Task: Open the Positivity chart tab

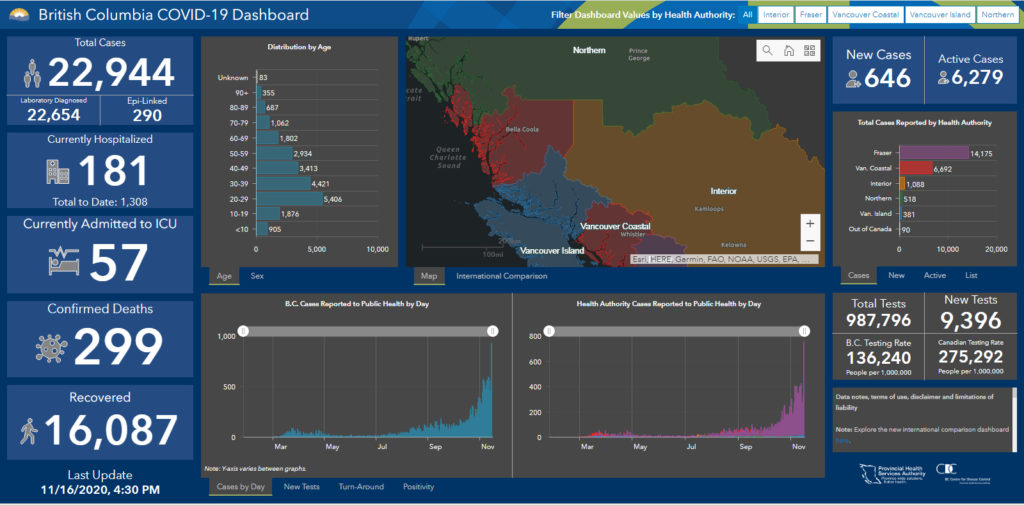Action: click(x=418, y=487)
